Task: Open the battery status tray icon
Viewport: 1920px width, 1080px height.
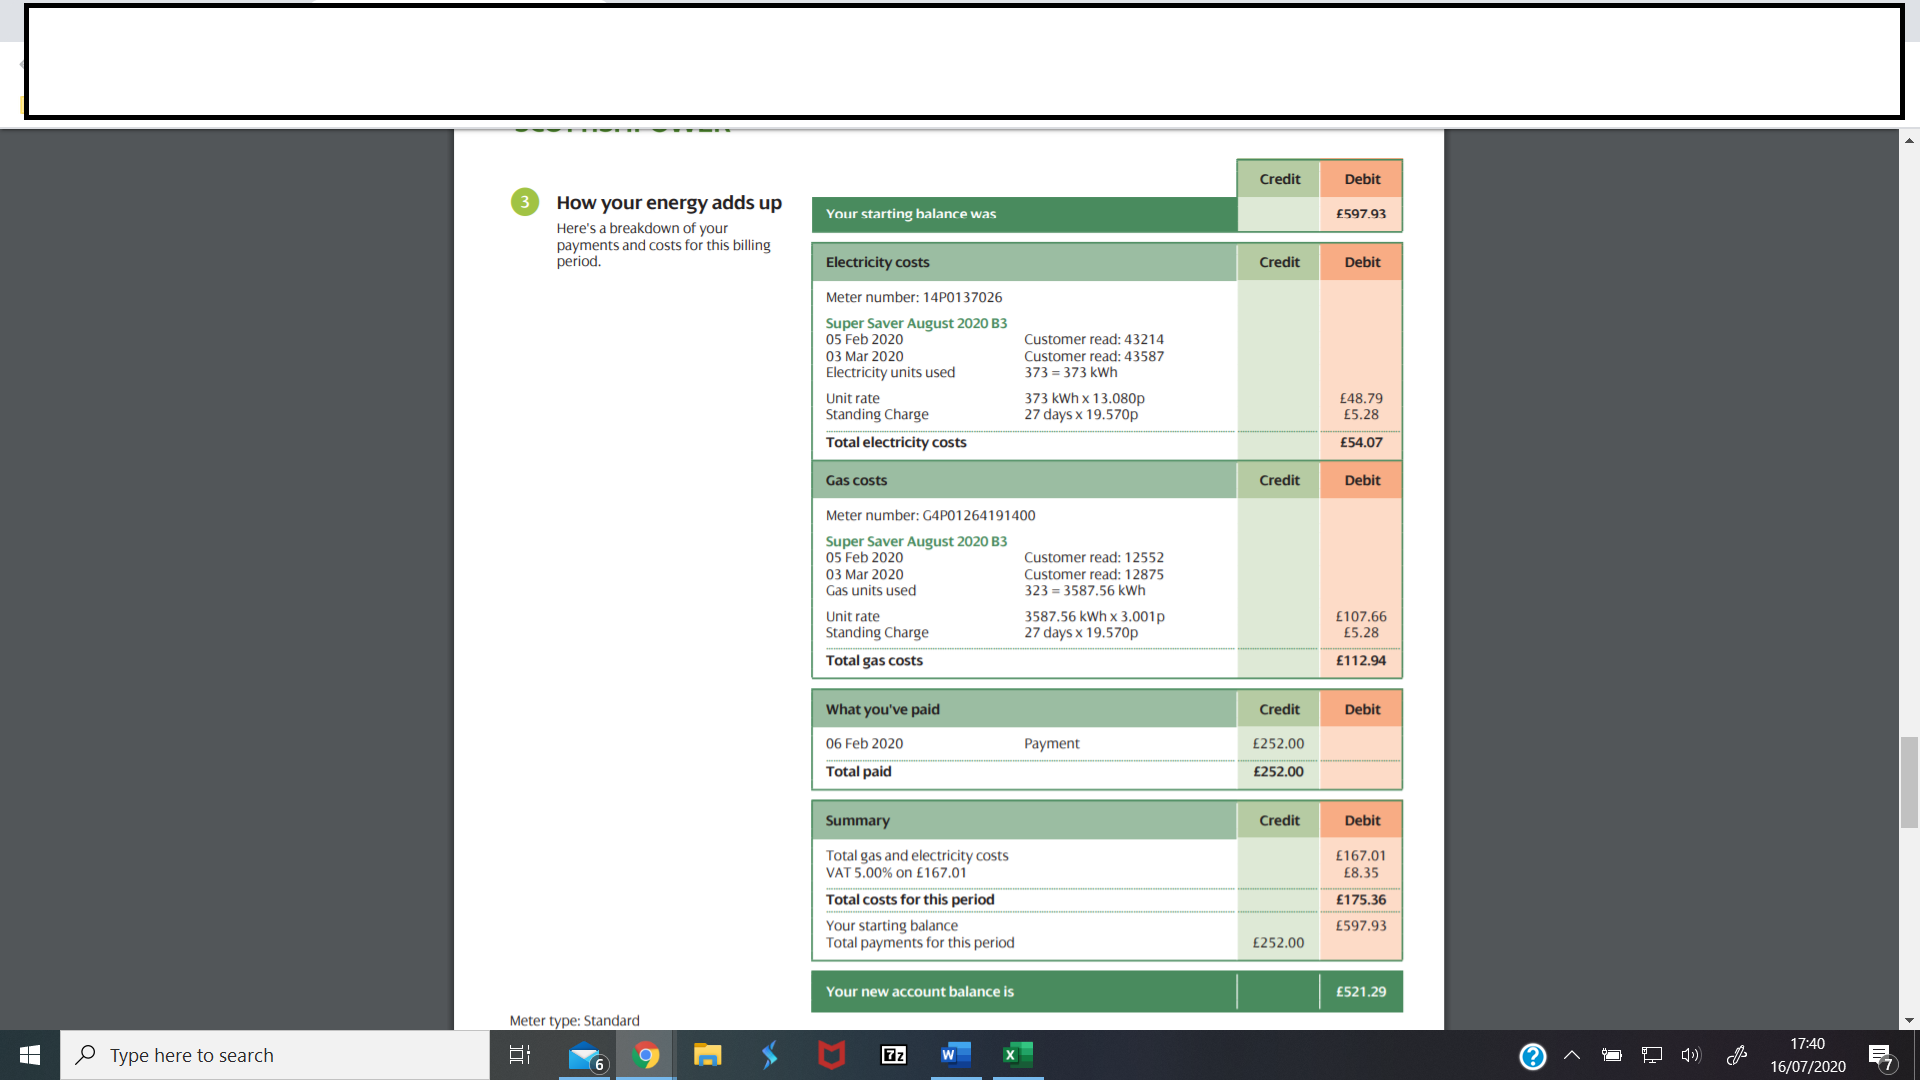Action: tap(1611, 1055)
